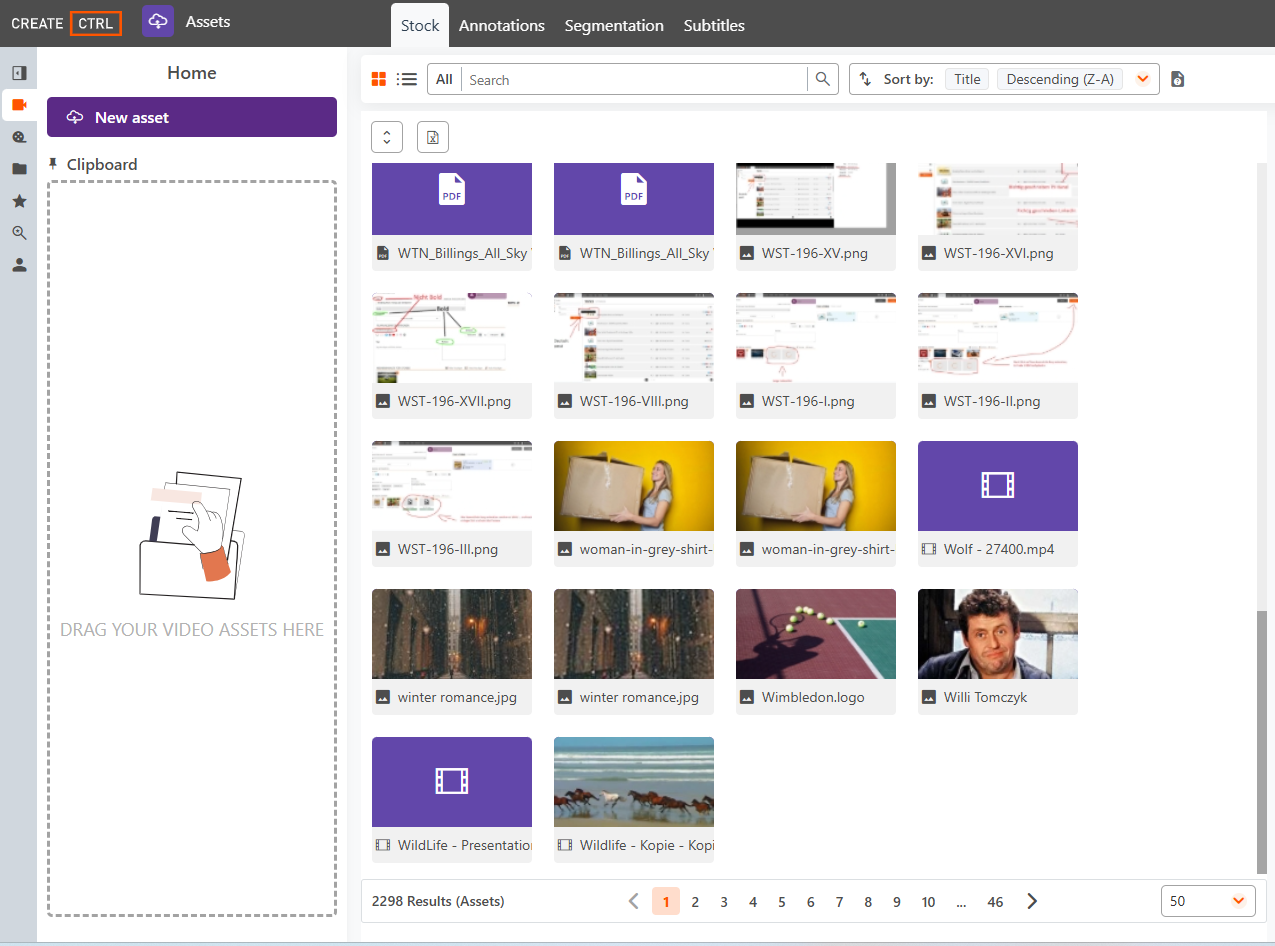Open favorites star in sidebar
Image resolution: width=1275 pixels, height=946 pixels.
point(19,201)
